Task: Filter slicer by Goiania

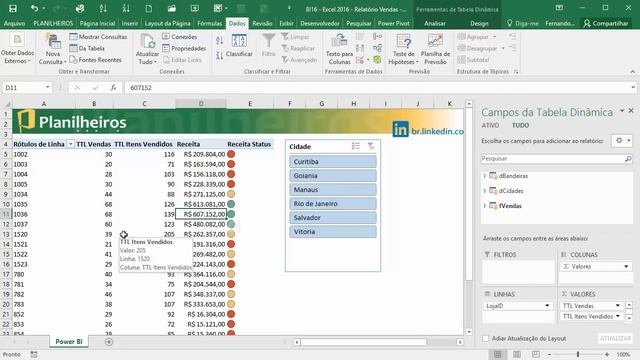Action: [333, 176]
